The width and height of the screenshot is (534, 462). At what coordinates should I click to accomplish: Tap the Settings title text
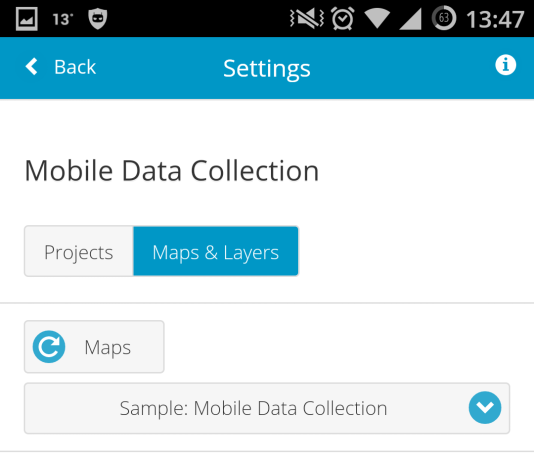point(267,69)
